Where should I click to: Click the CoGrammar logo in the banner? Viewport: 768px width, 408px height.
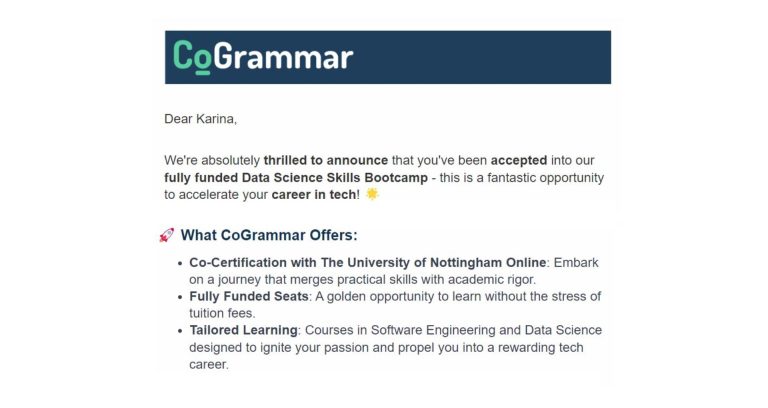(263, 57)
